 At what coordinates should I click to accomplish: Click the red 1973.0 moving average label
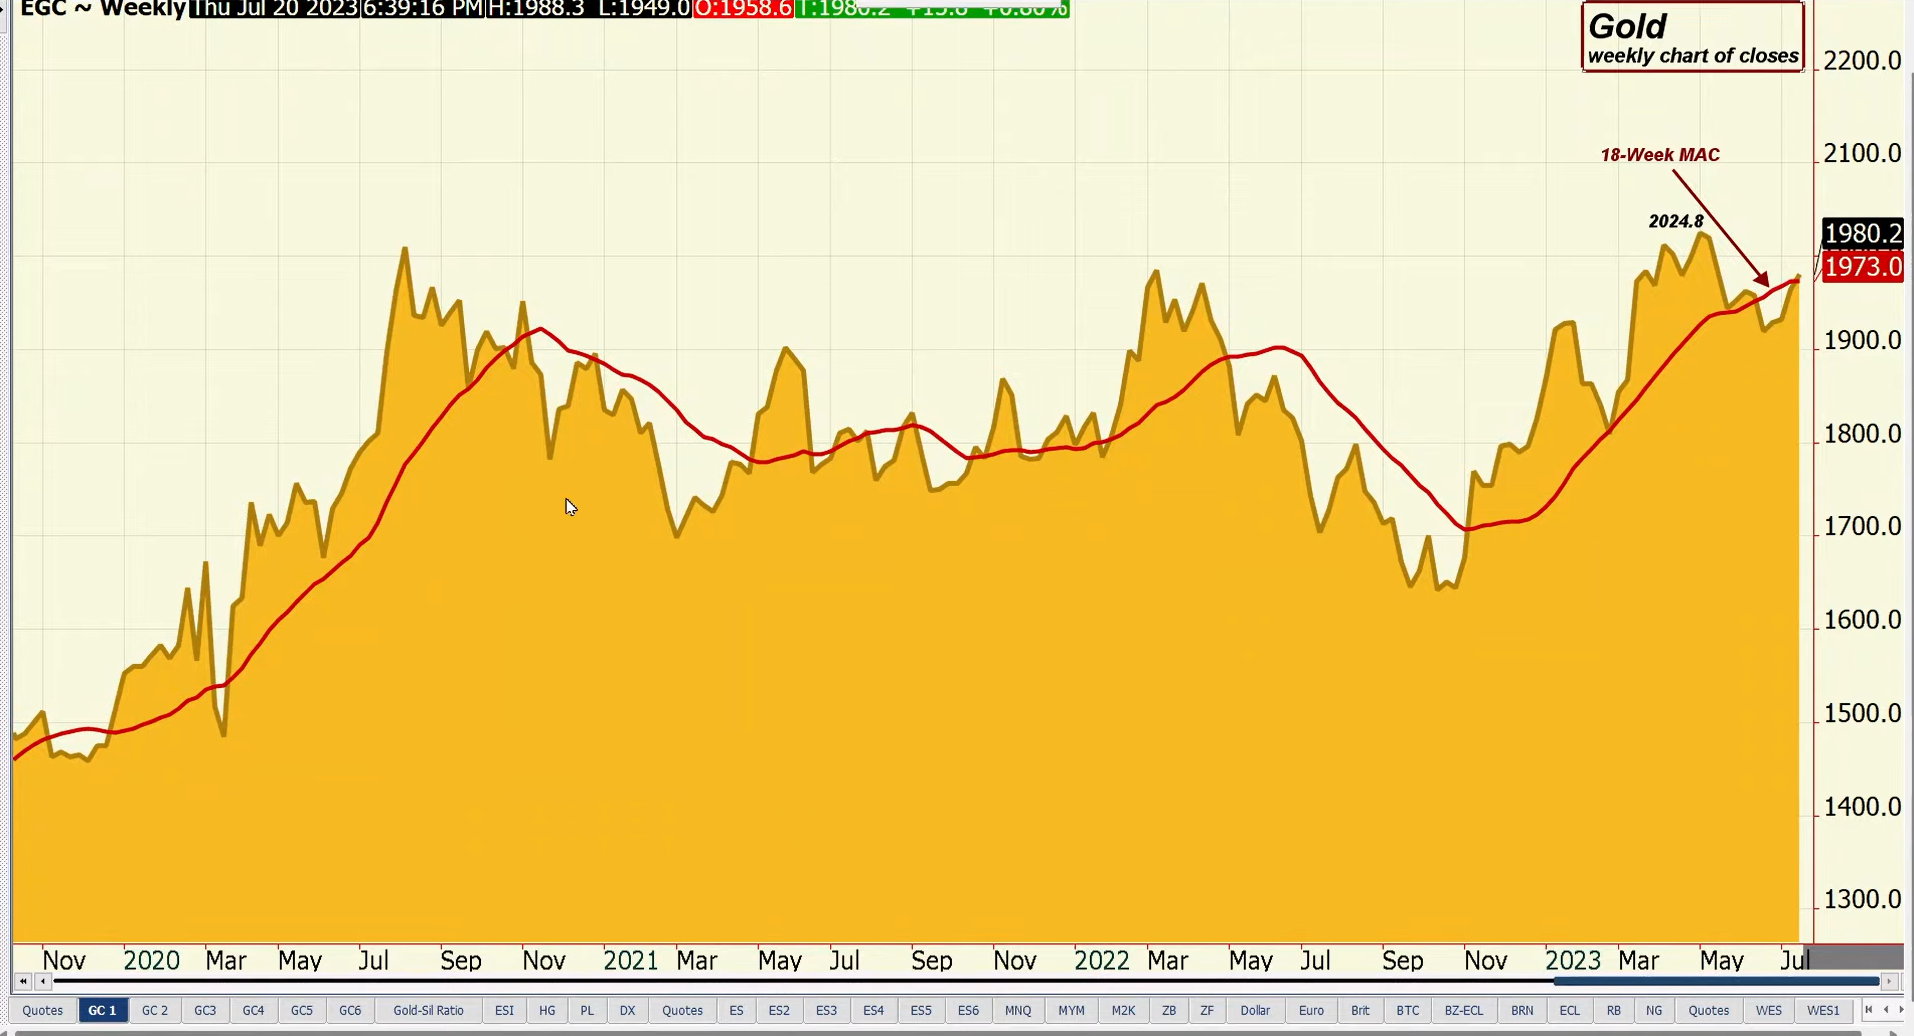tap(1862, 267)
